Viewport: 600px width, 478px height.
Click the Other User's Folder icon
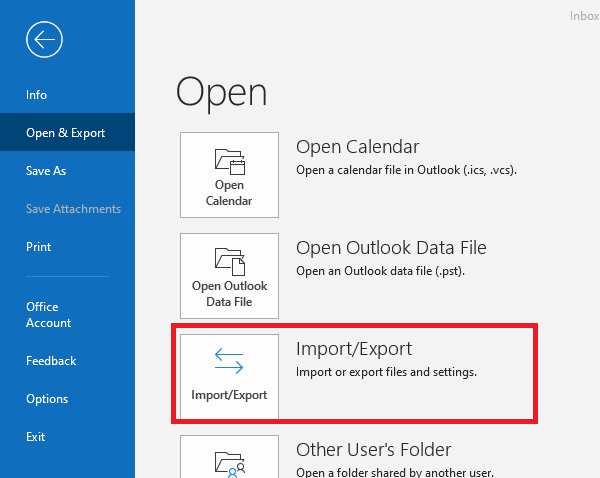click(x=229, y=461)
